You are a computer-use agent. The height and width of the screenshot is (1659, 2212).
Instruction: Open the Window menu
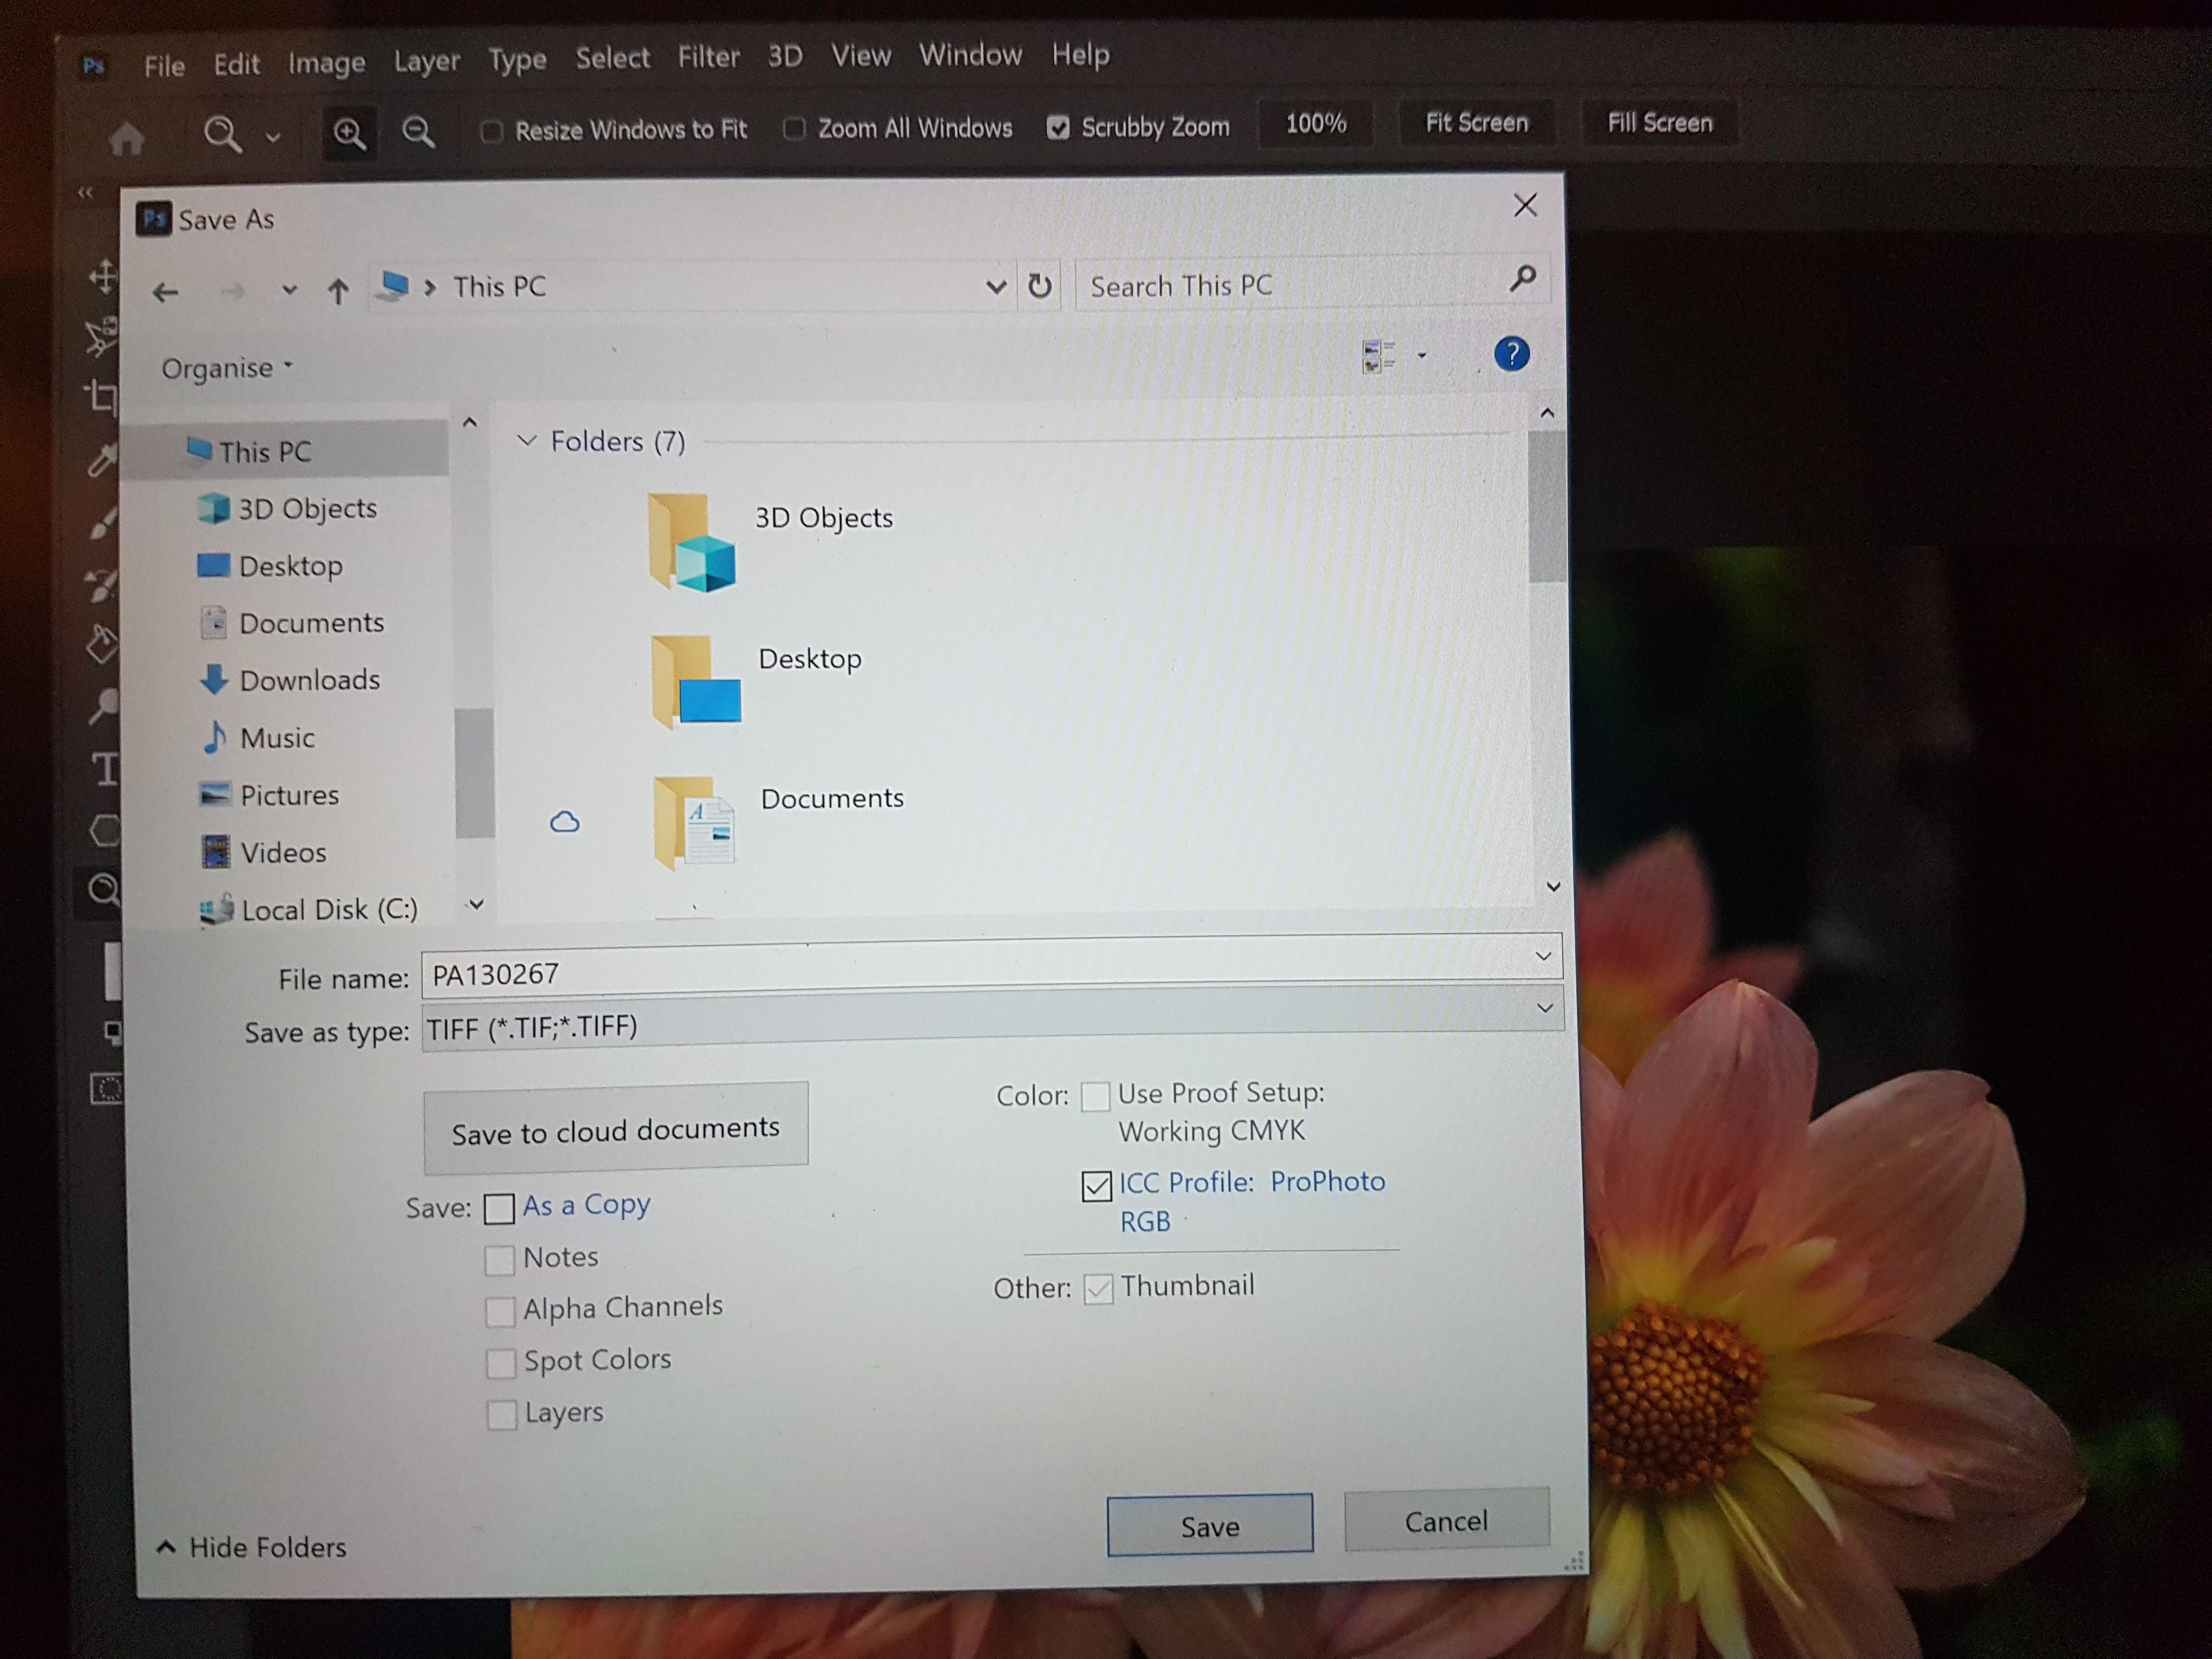click(x=970, y=54)
